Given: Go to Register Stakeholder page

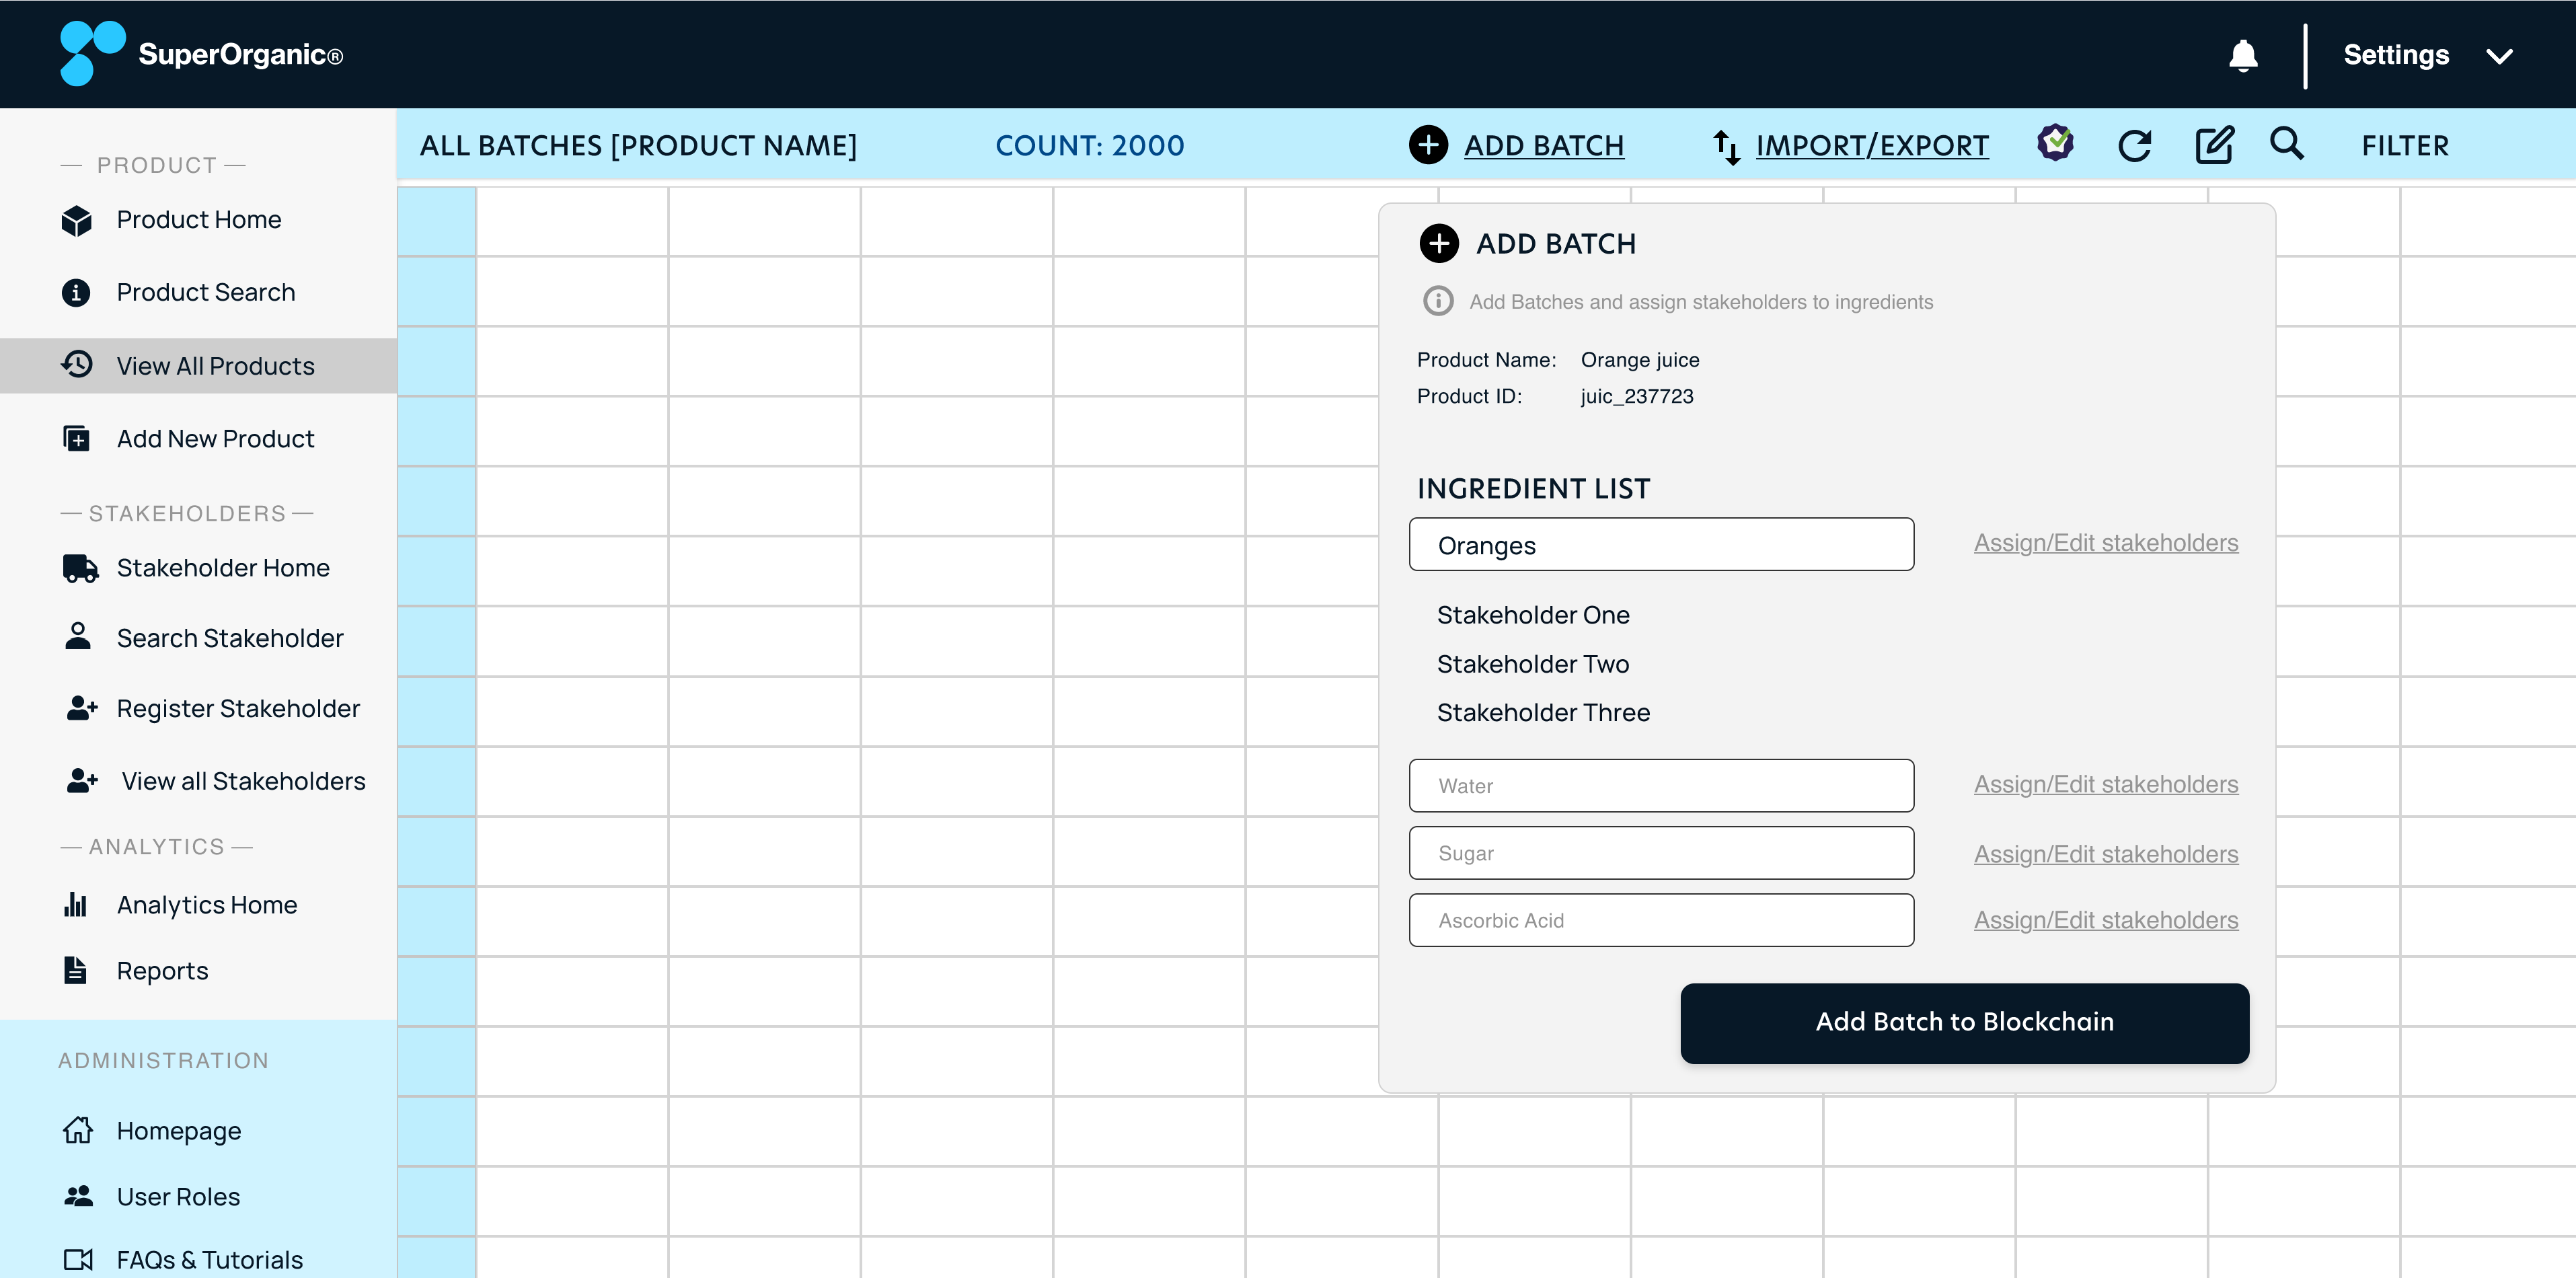Looking at the screenshot, I should [237, 708].
